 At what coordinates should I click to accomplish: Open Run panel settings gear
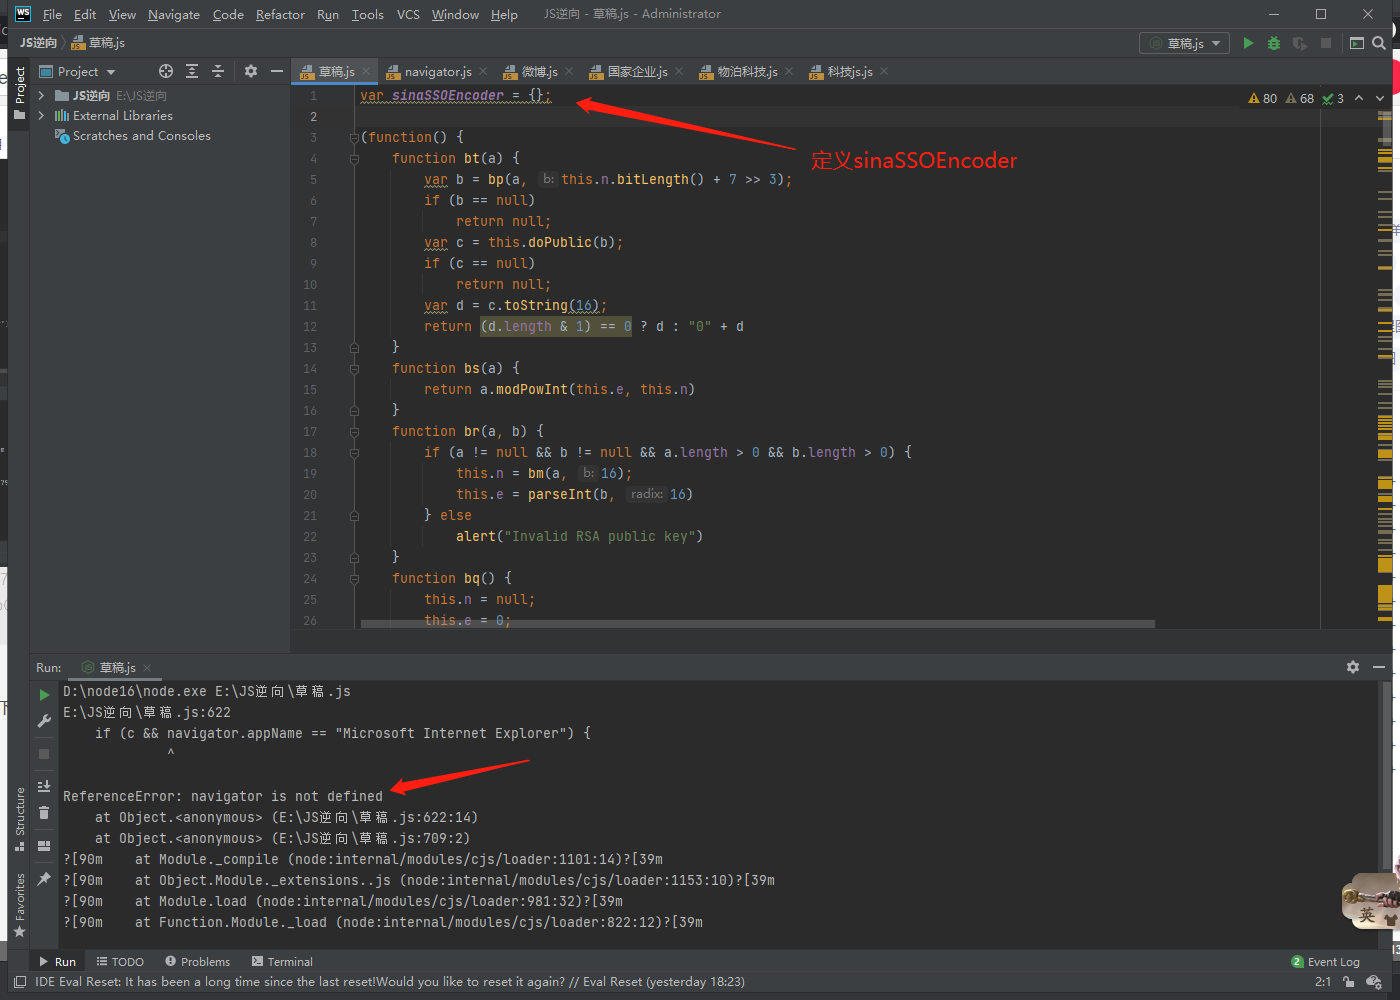click(x=1353, y=667)
